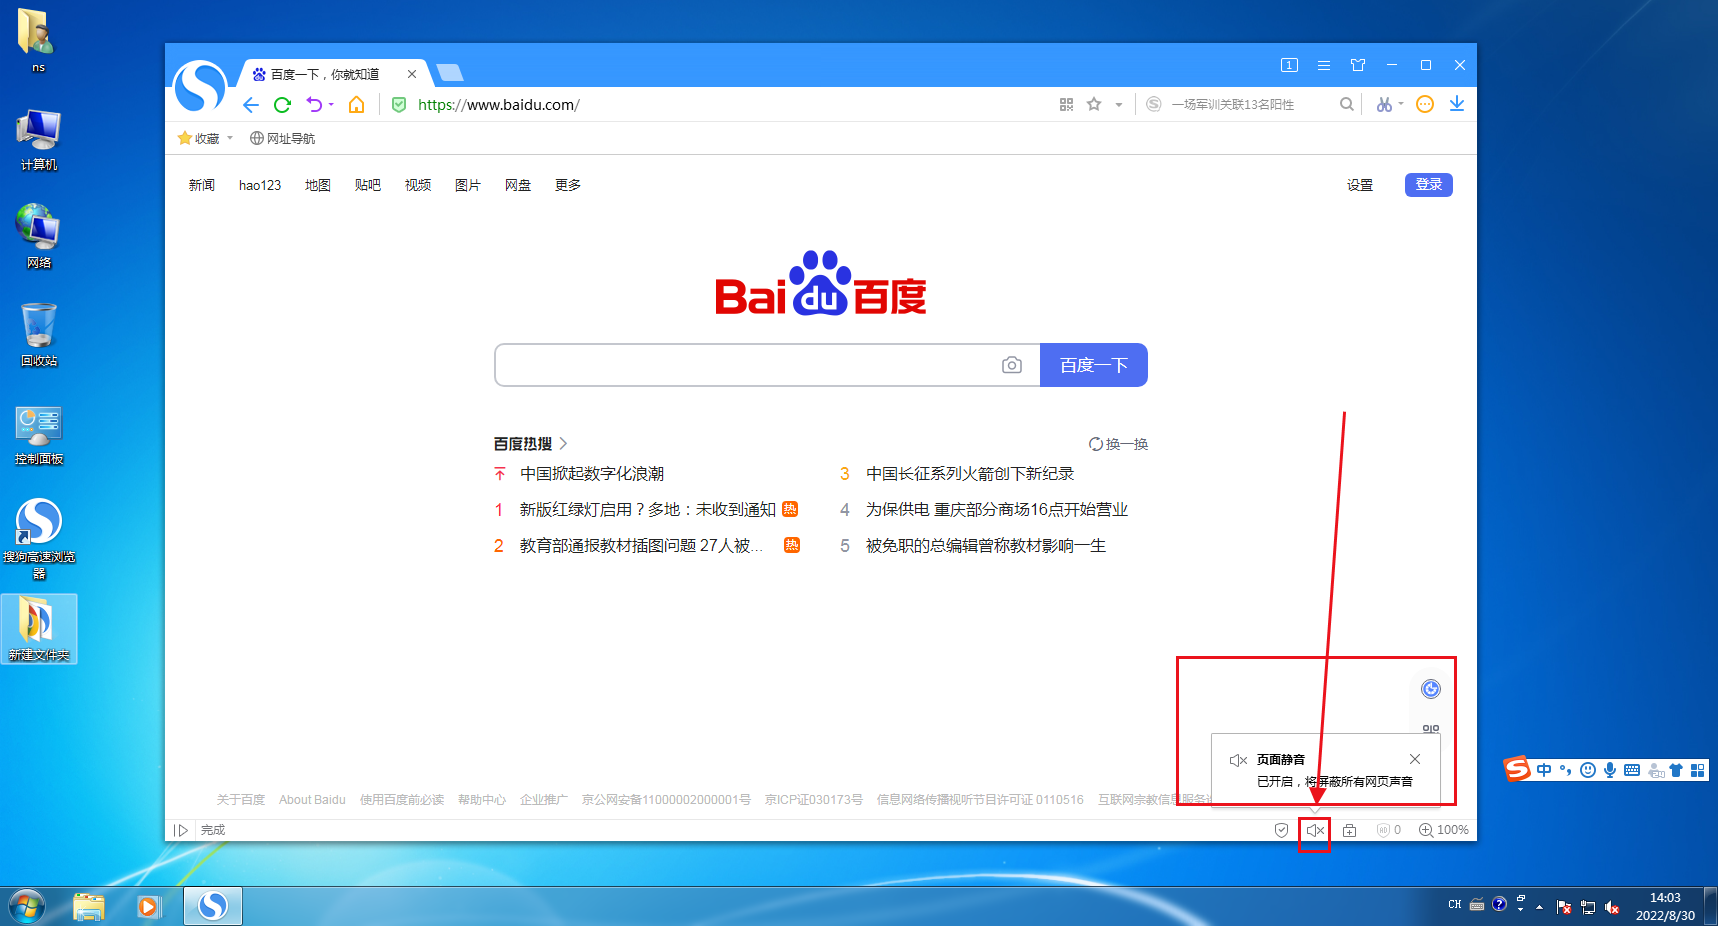Click the 100% zoom control in status bar
This screenshot has height=926, width=1718.
[1443, 830]
